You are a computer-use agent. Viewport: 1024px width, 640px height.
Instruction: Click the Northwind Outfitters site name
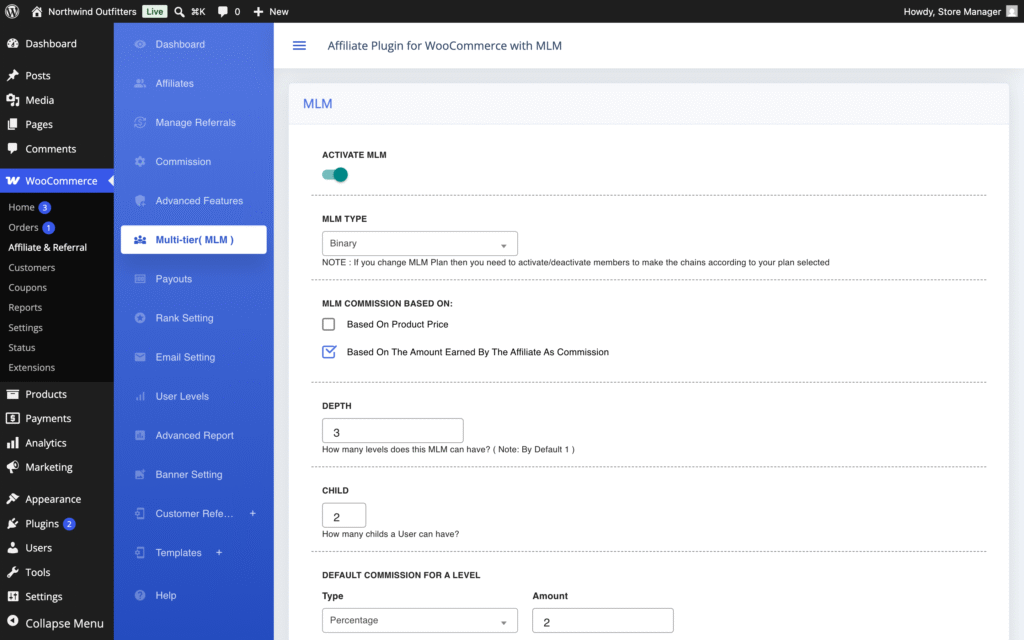92,12
